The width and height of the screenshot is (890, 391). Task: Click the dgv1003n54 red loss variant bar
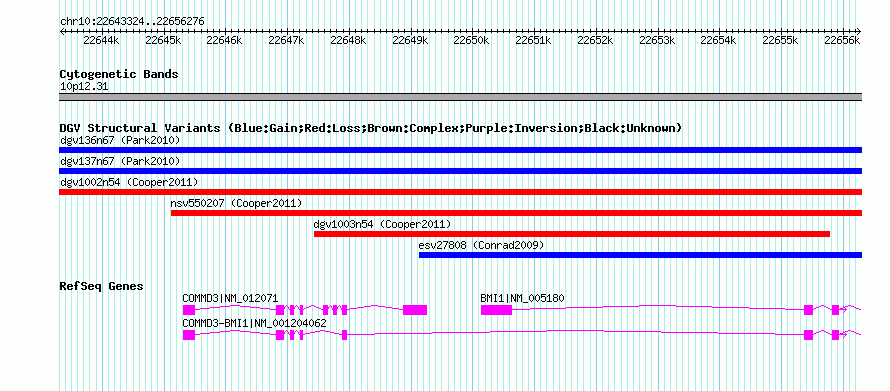pyautogui.click(x=572, y=234)
